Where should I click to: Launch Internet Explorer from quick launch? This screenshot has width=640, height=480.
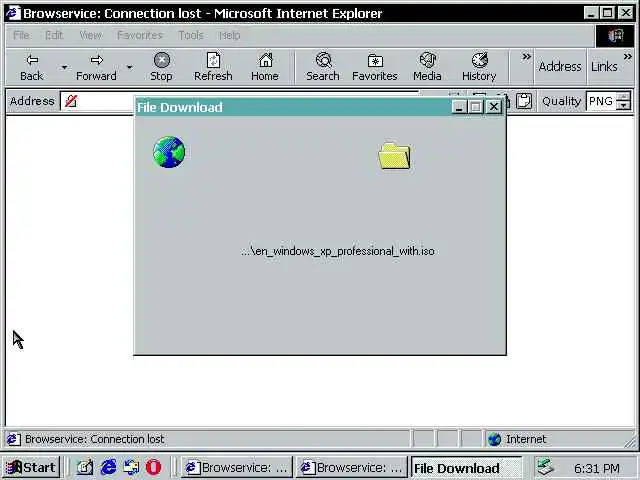[x=108, y=467]
